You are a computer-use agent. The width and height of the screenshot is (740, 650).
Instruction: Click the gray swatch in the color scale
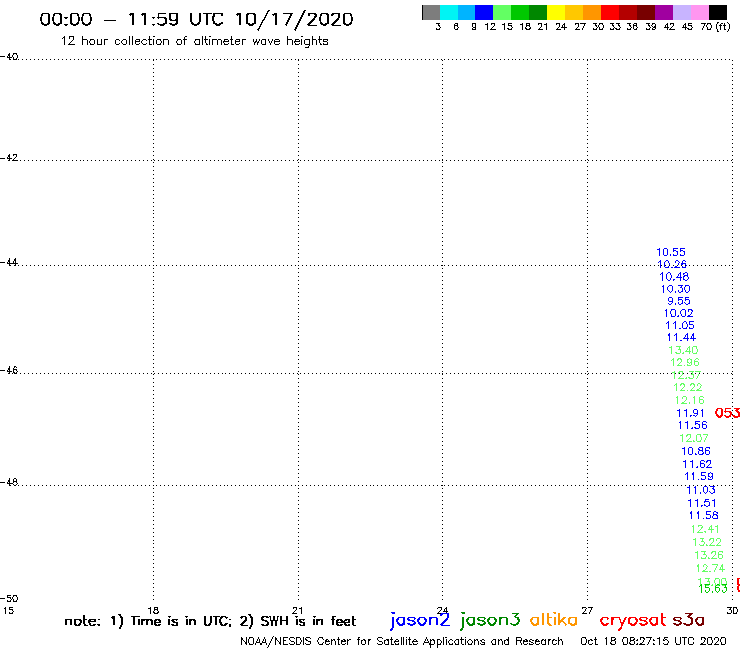pyautogui.click(x=431, y=13)
